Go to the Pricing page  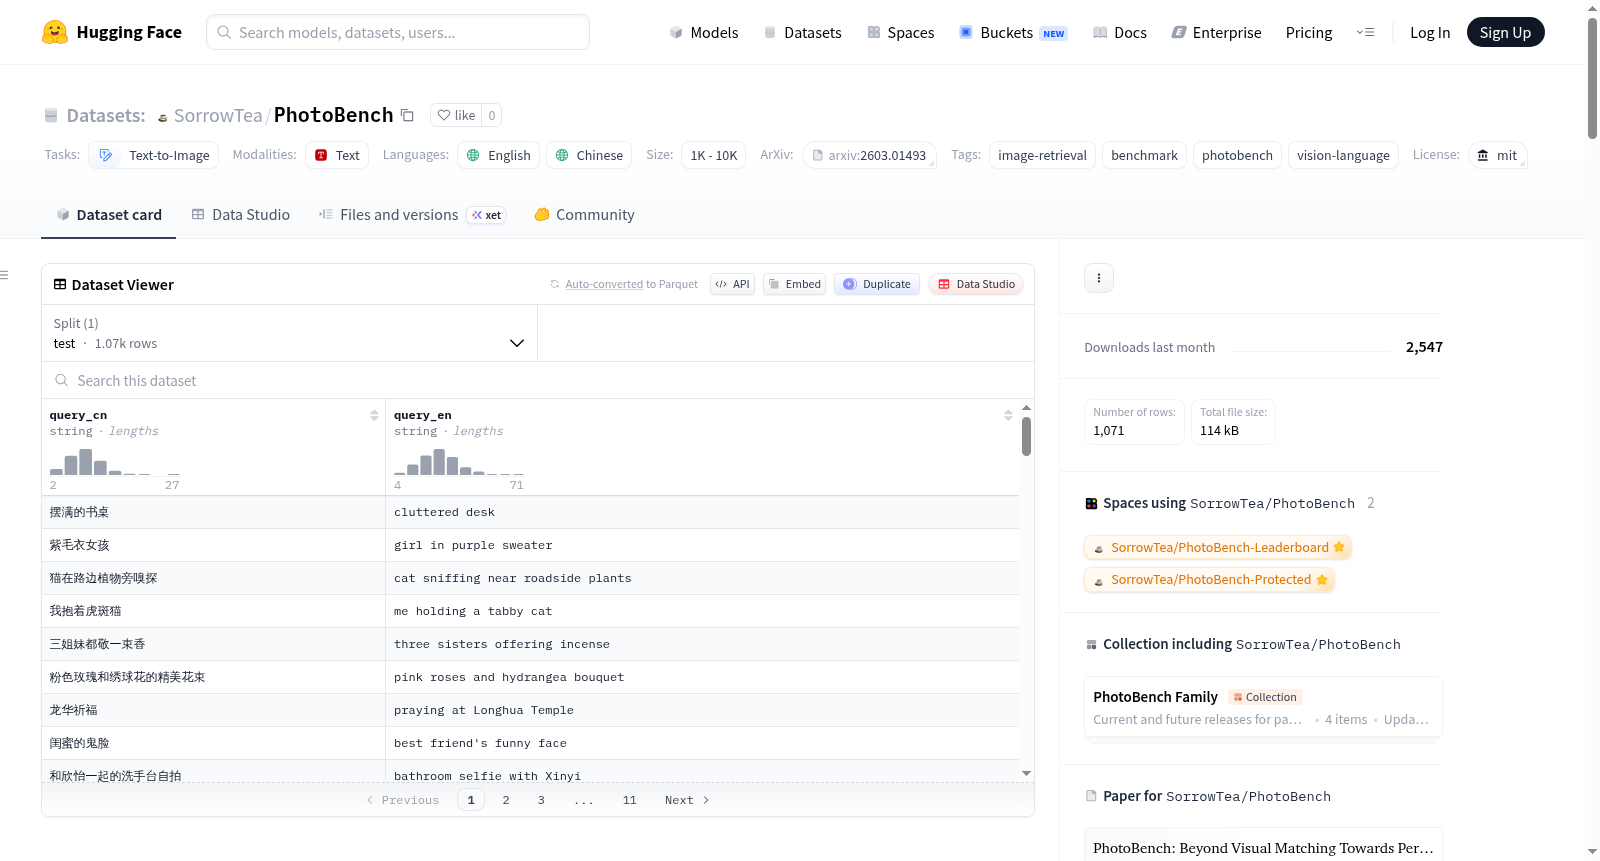tap(1309, 33)
